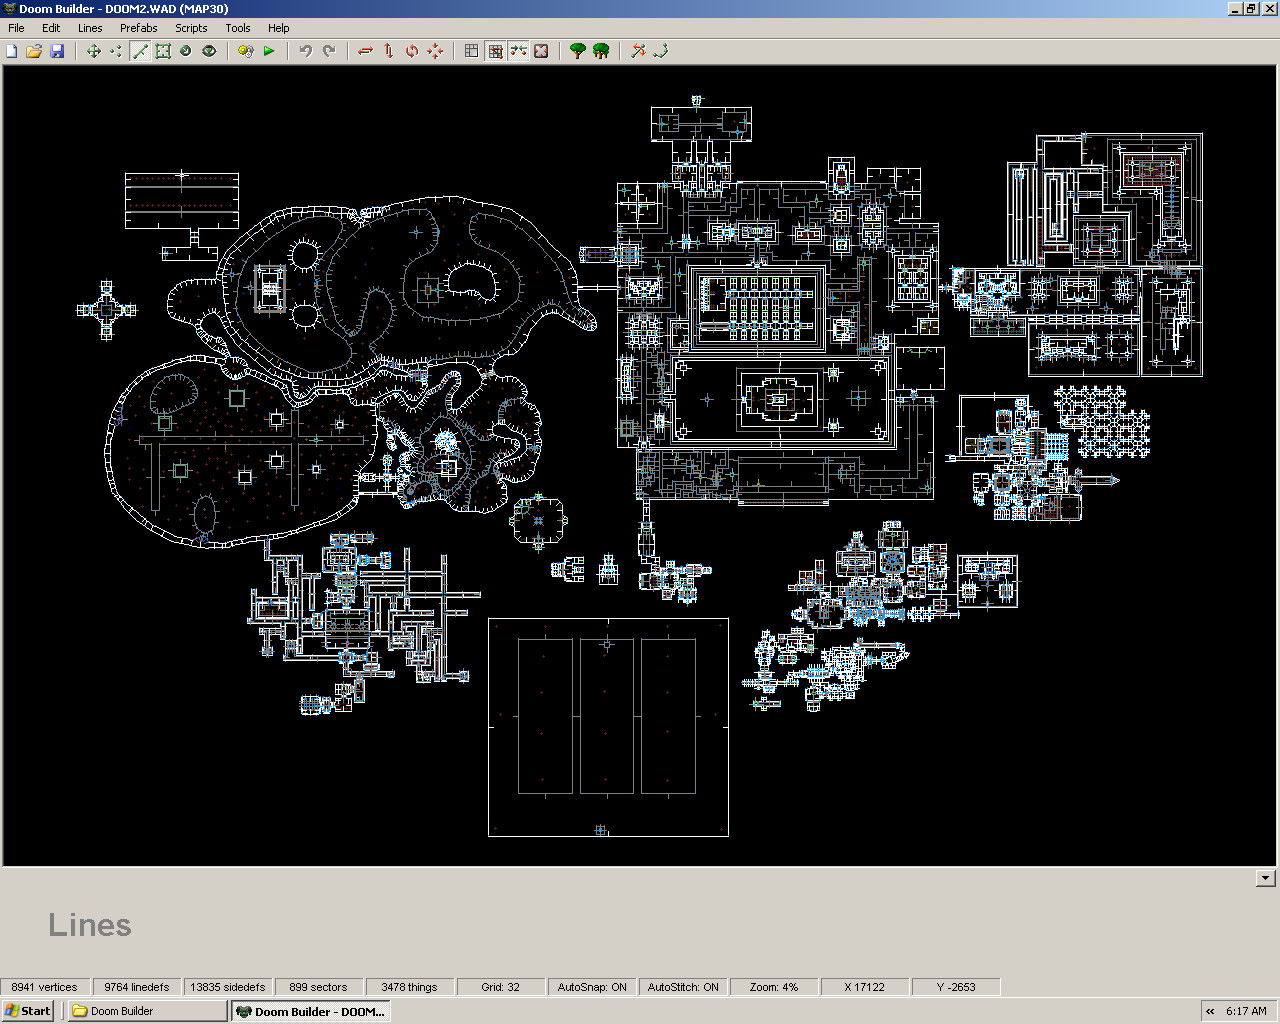
Task: Click the 8941 vertices status entry
Action: (x=45, y=987)
